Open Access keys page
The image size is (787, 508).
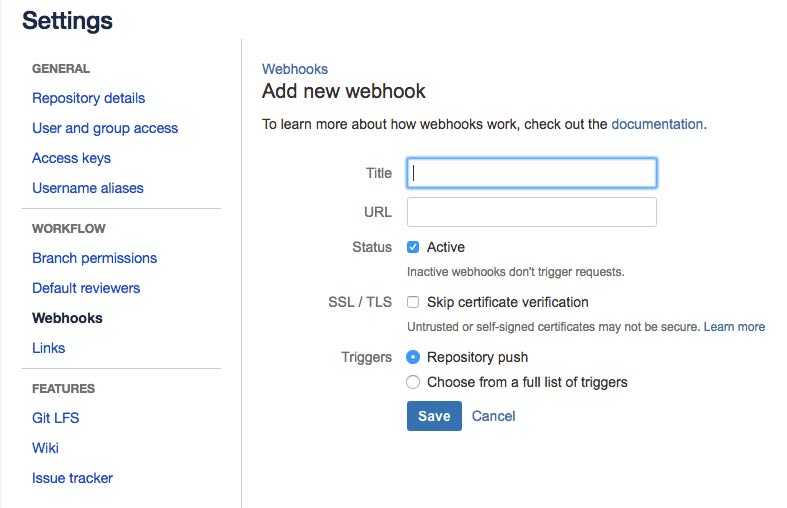pos(71,158)
